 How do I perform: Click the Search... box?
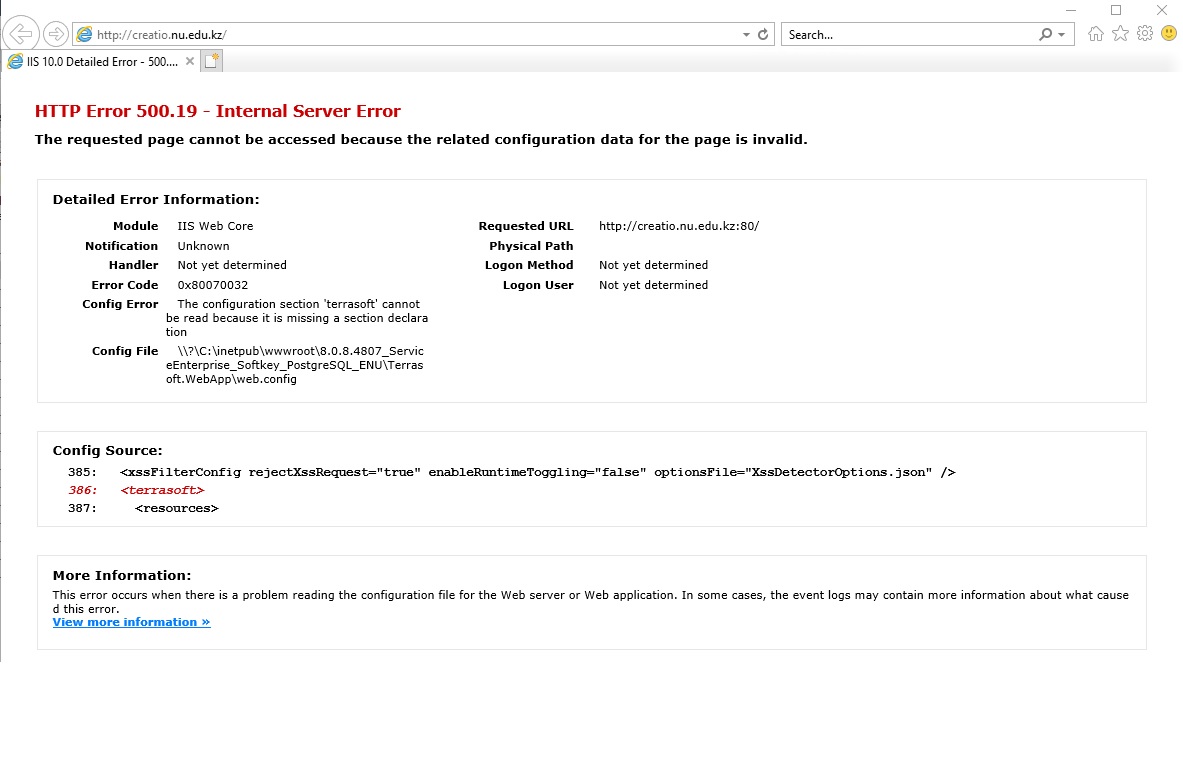point(909,35)
